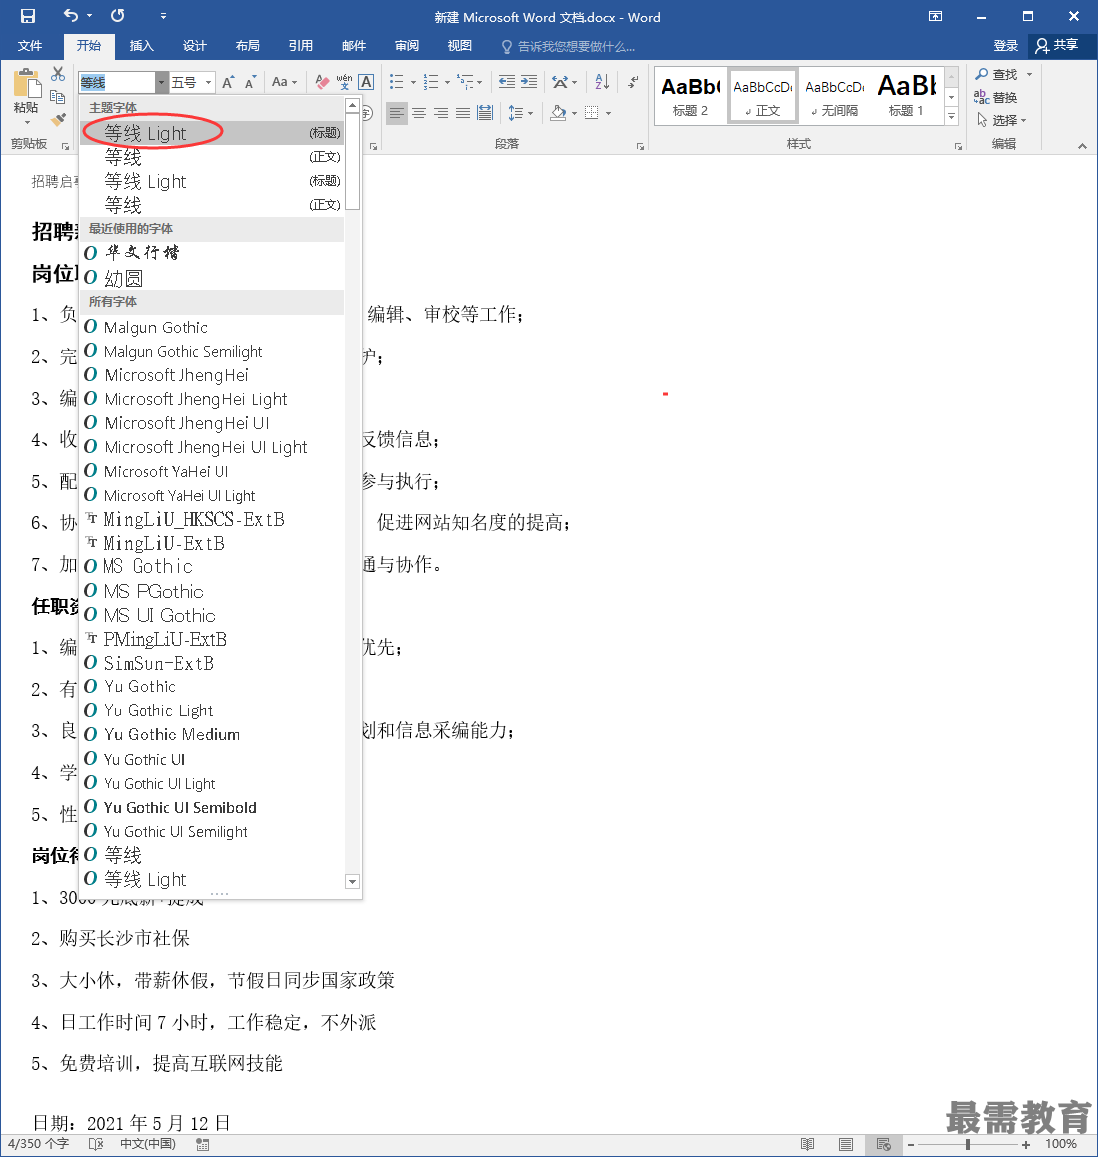Zoom out with the minus button

(x=911, y=1144)
